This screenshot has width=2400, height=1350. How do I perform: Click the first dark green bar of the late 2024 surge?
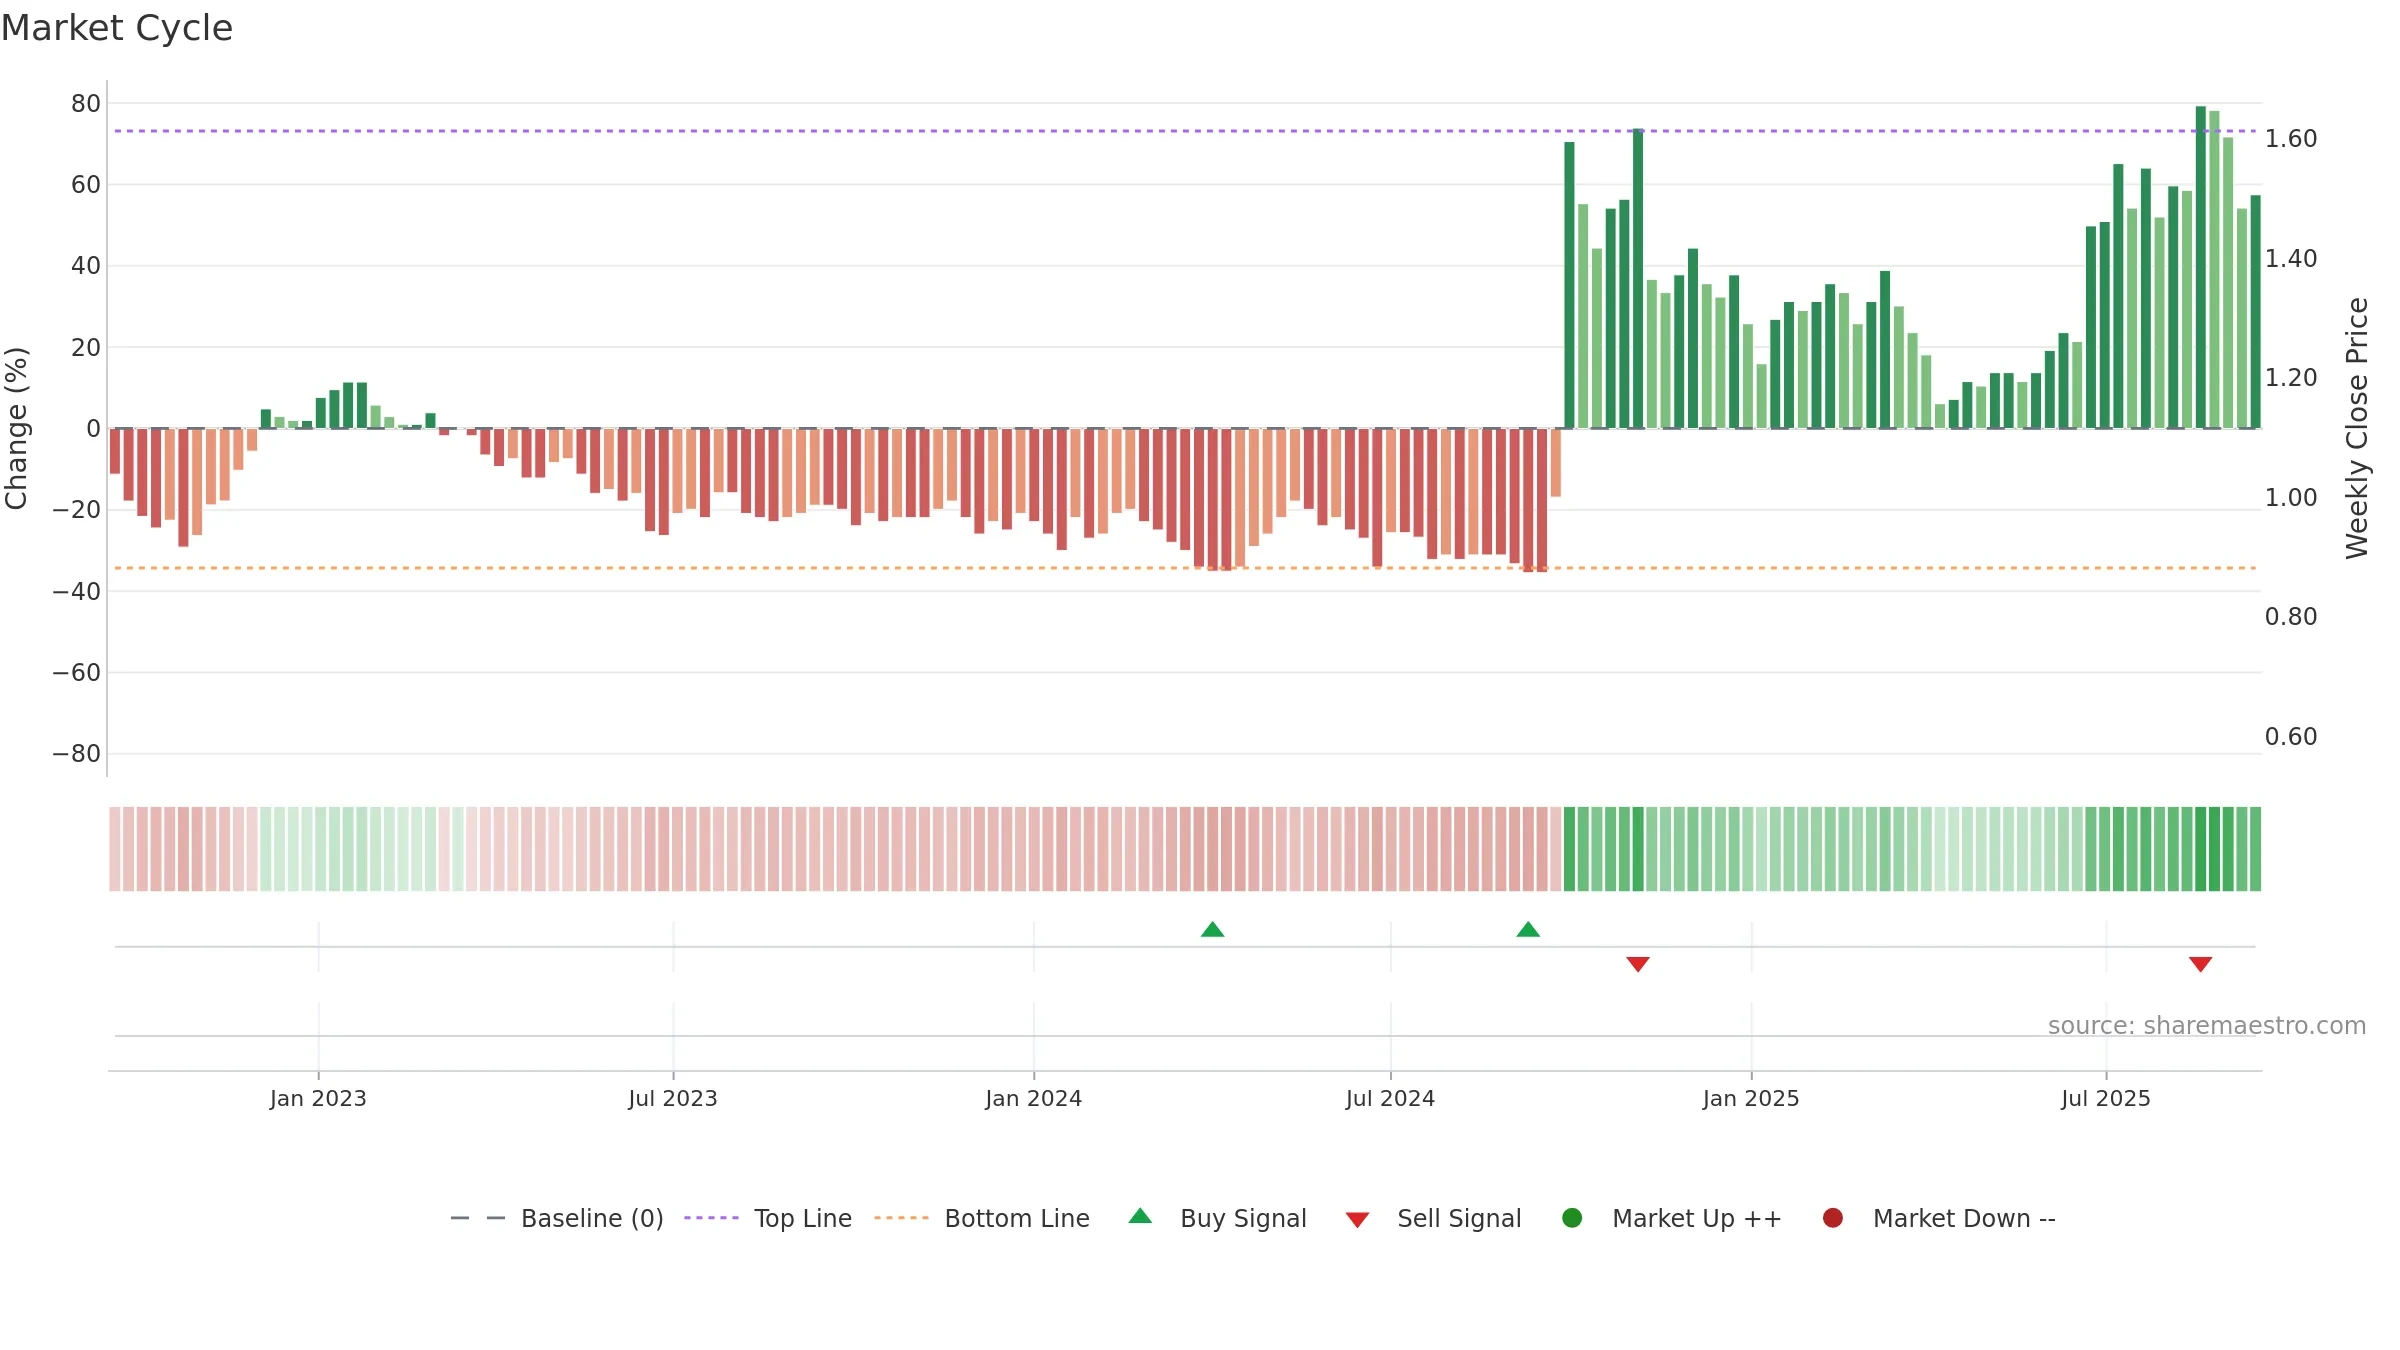pyautogui.click(x=1569, y=285)
